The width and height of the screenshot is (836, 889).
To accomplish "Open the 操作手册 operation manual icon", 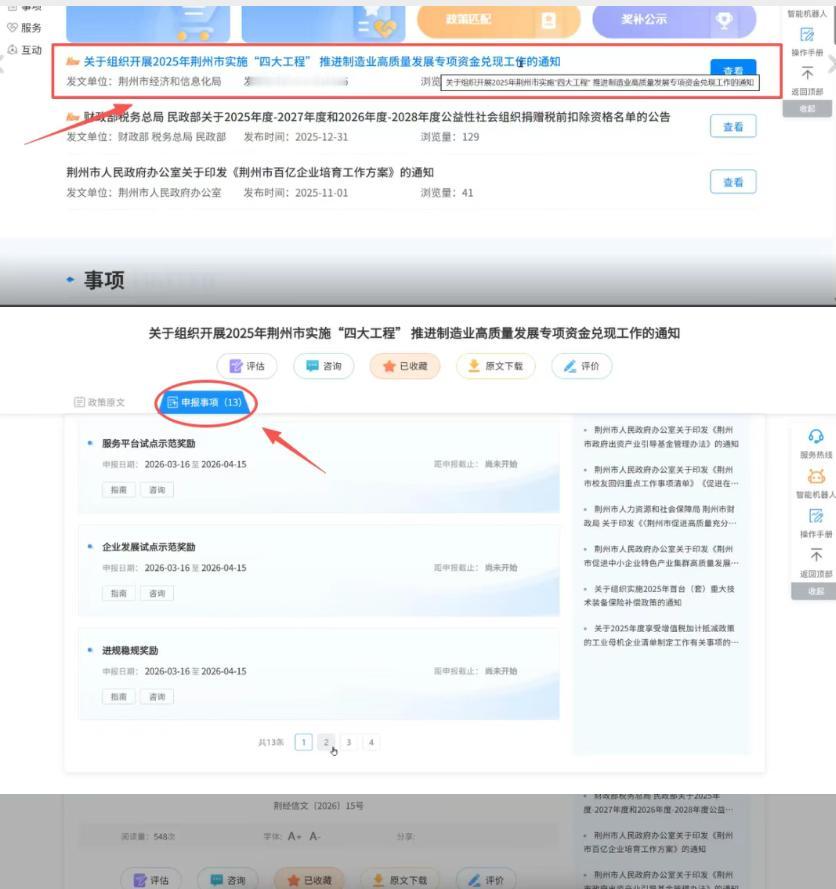I will (816, 514).
